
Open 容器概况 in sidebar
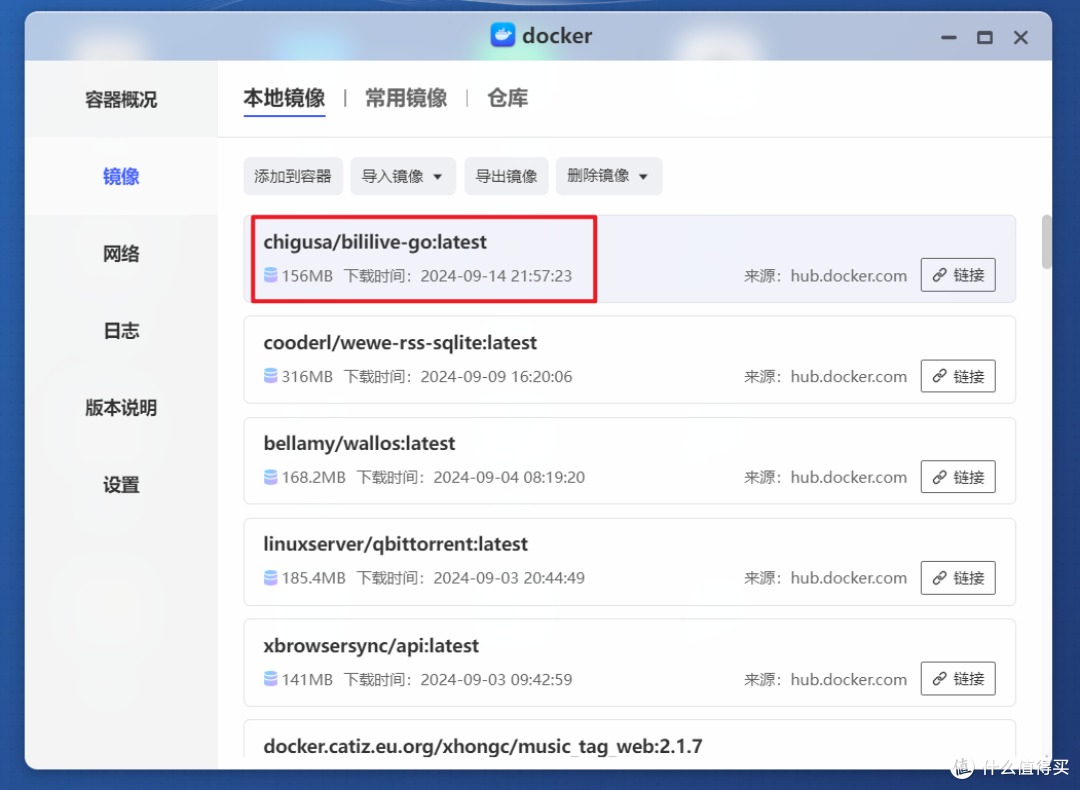(121, 100)
